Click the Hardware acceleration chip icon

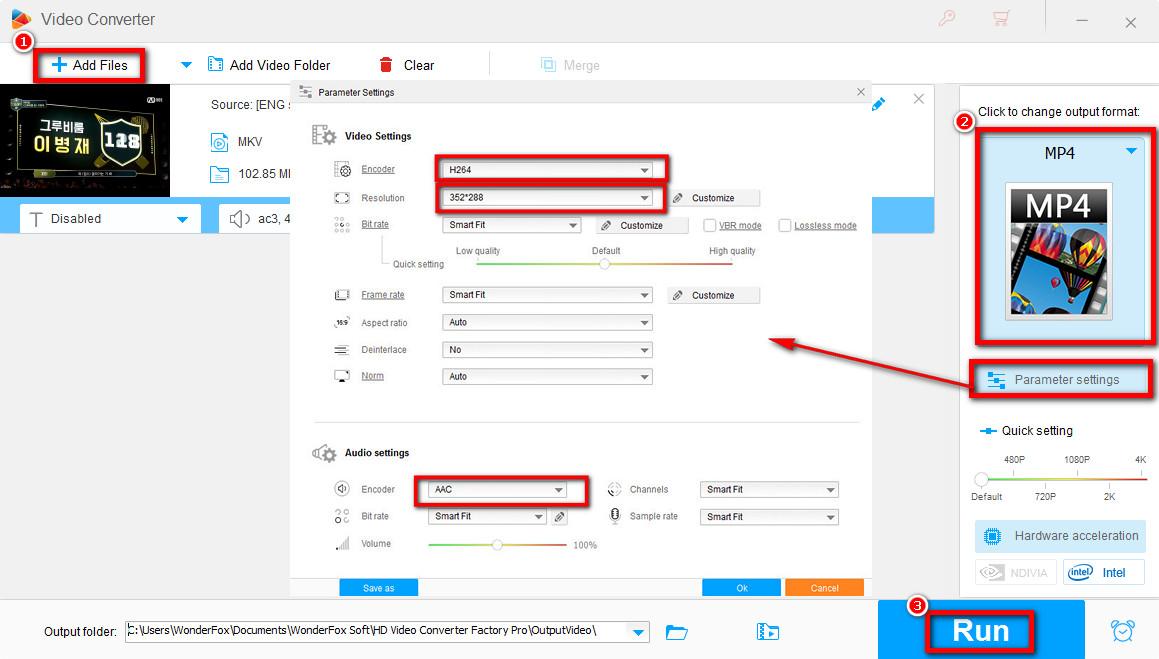(993, 536)
